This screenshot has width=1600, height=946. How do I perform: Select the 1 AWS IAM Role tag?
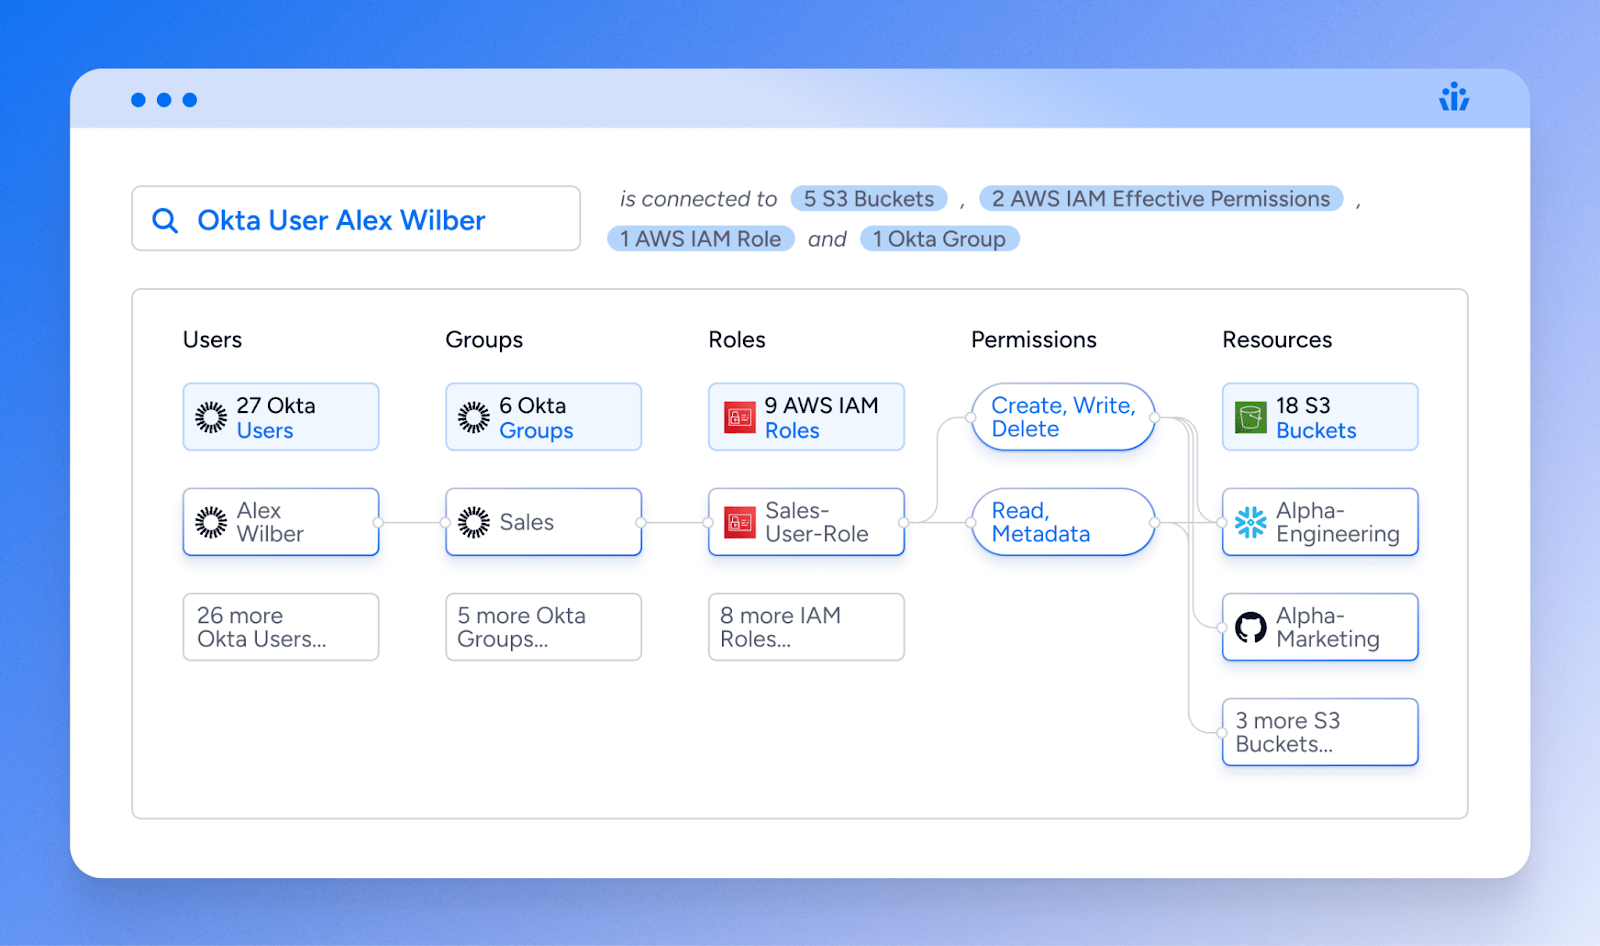point(701,239)
